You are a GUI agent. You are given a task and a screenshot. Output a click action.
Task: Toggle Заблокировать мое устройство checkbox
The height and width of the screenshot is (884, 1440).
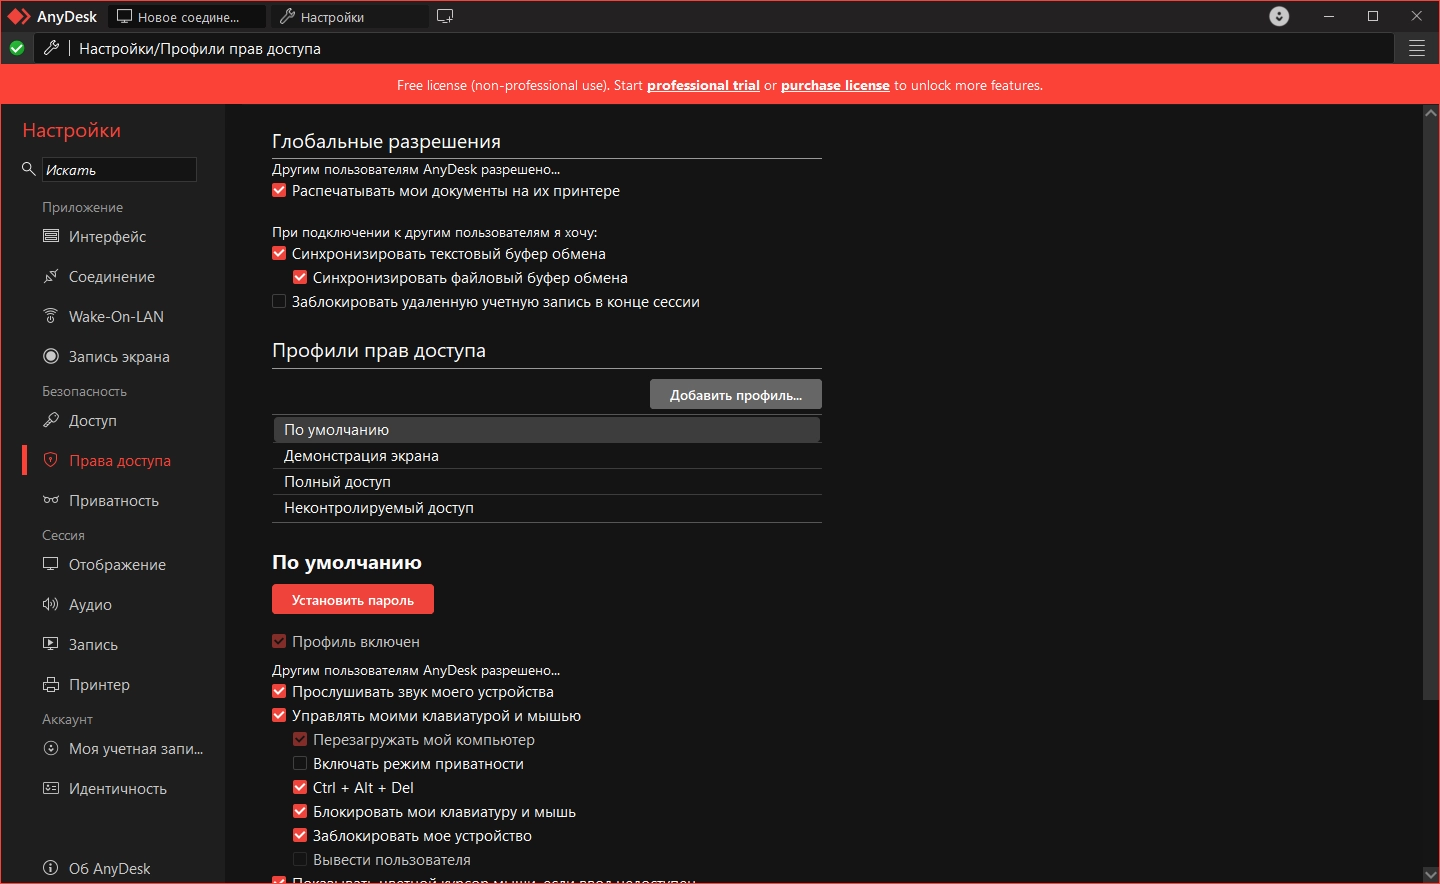point(300,835)
